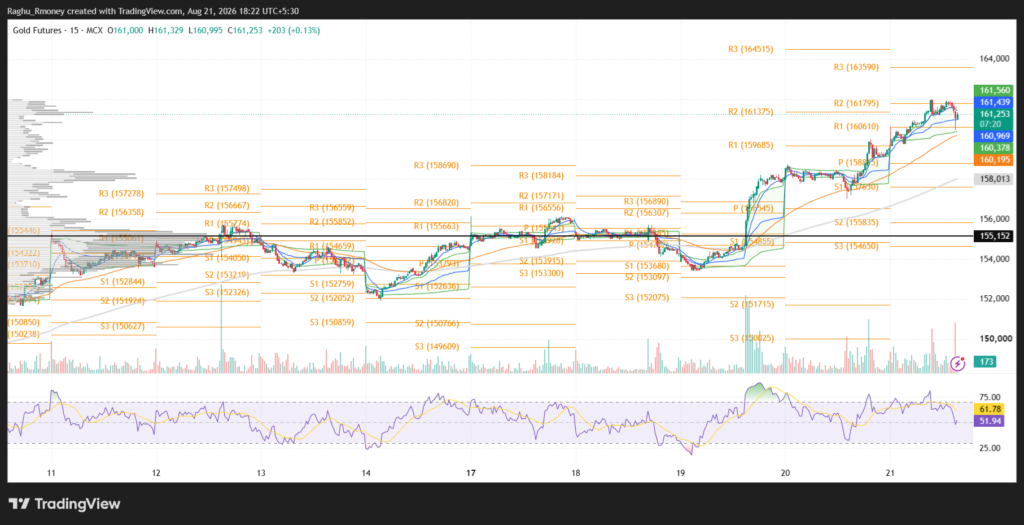Viewport: 1024px width, 525px height.
Task: Select the R2 (156820) pivot label
Action: pyautogui.click(x=436, y=203)
